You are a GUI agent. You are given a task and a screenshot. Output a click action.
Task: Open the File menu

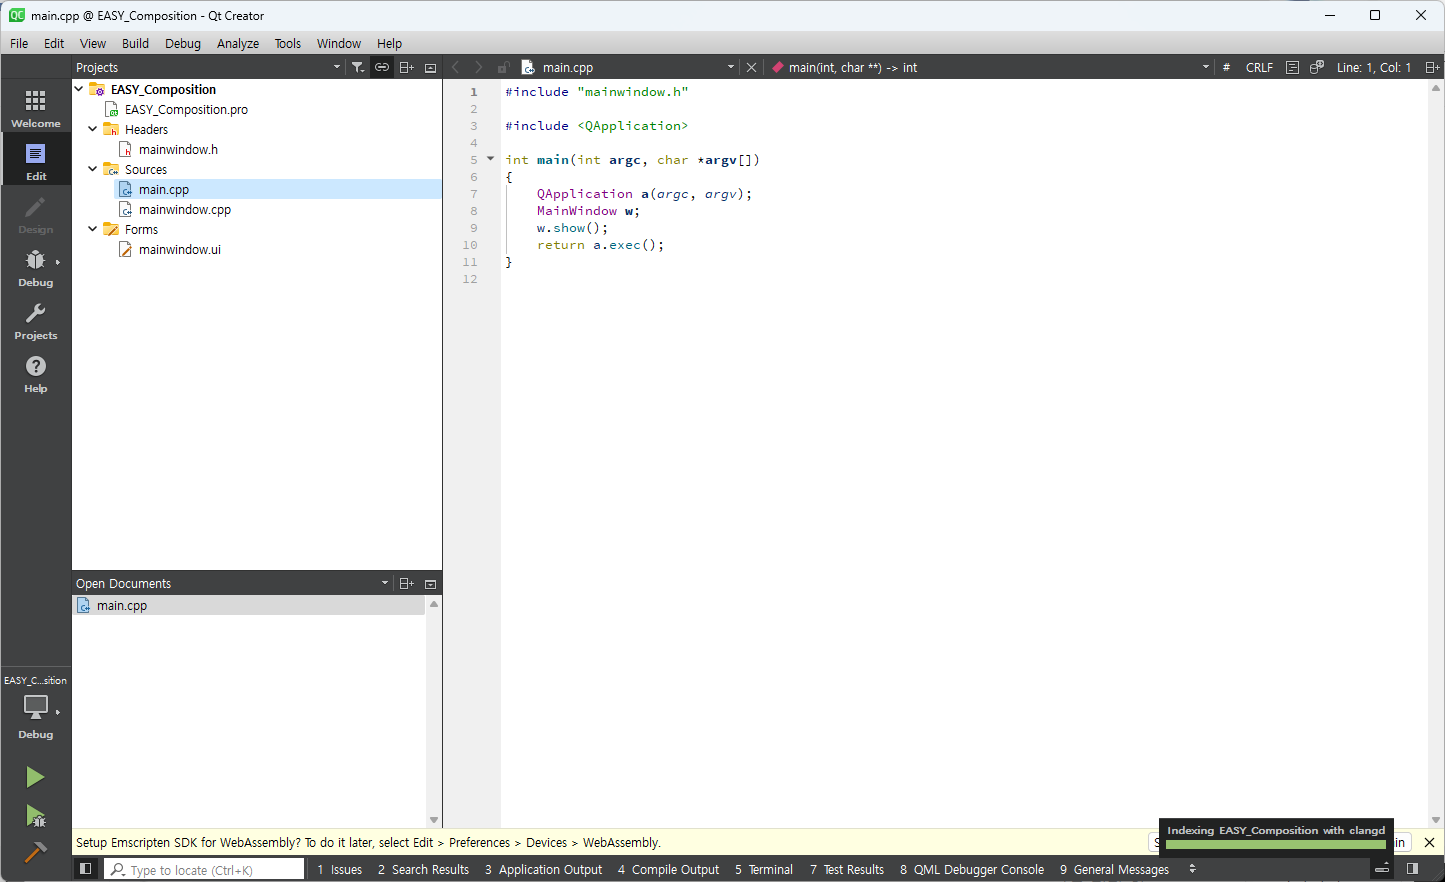pyautogui.click(x=19, y=43)
